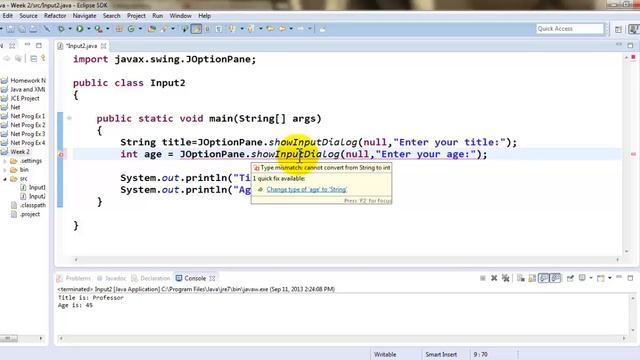
Task: Click the error marker on the age line
Action: (x=61, y=154)
